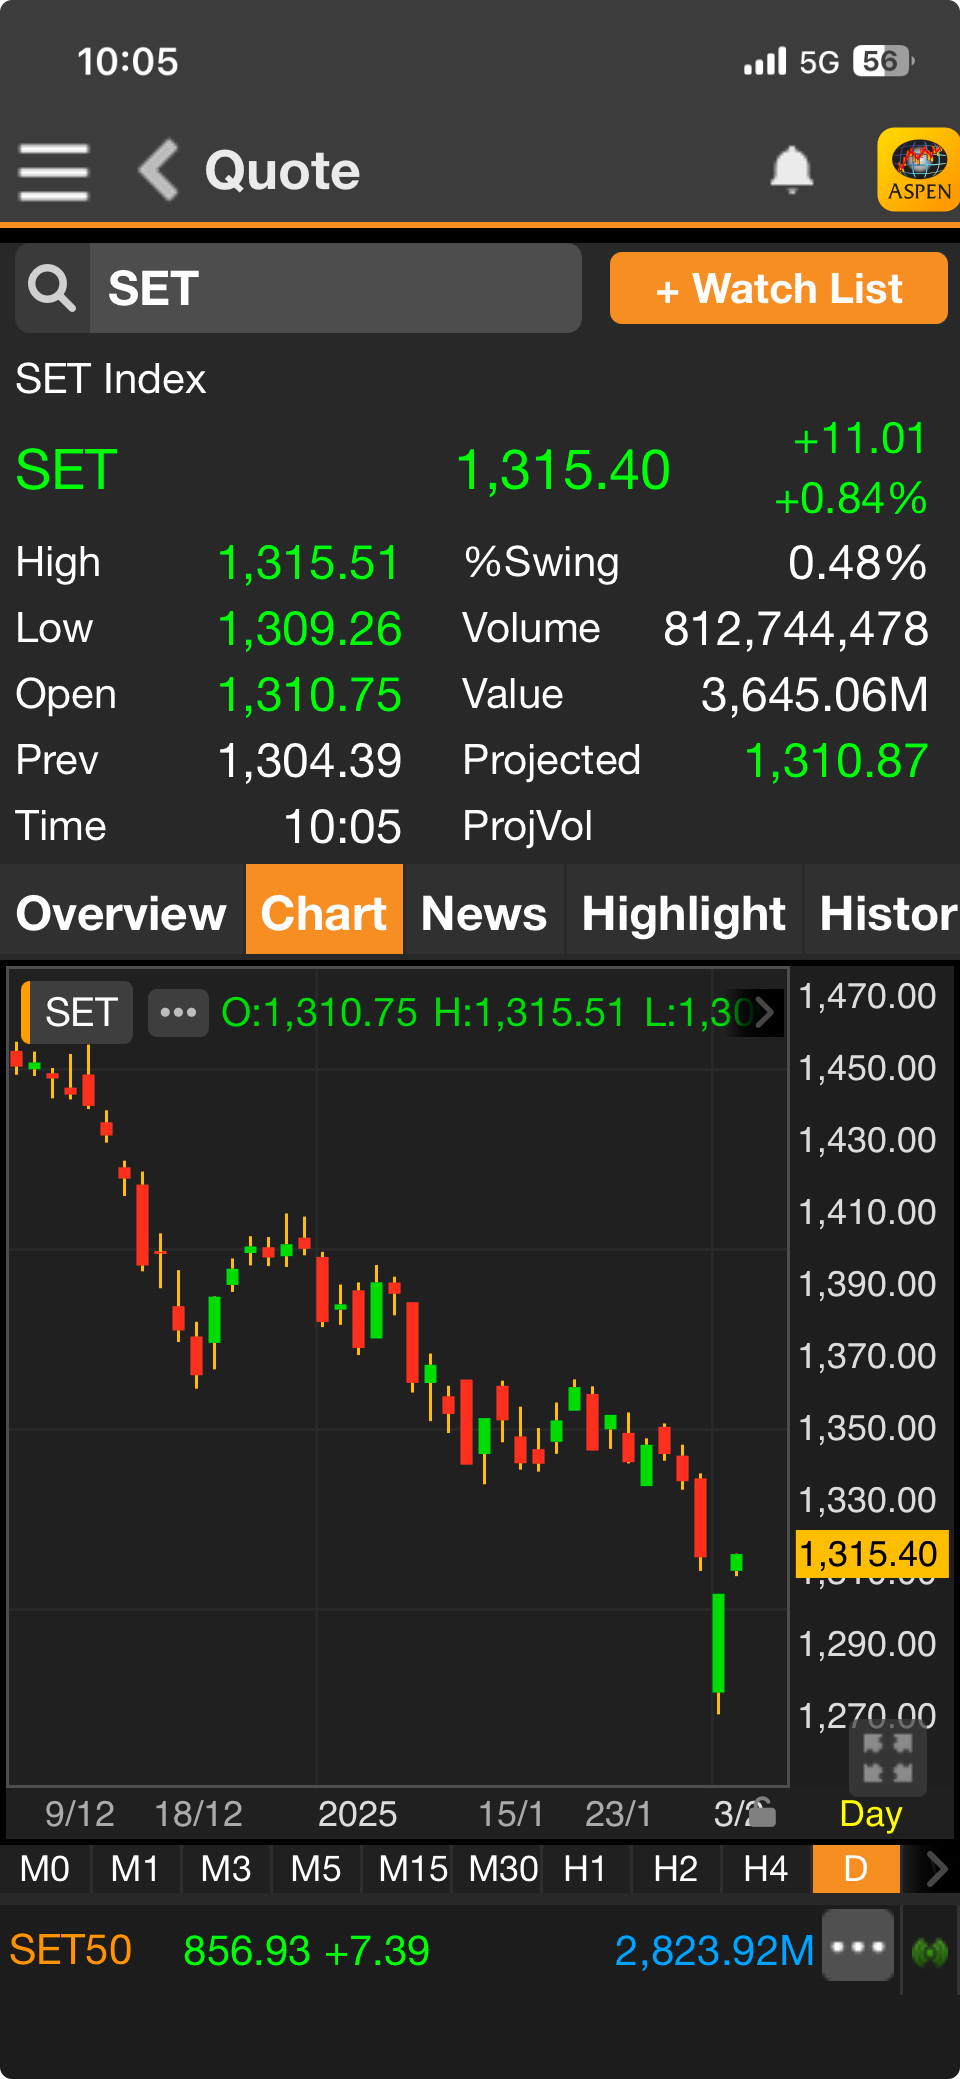Show more timeframes with right arrow

click(x=936, y=1869)
